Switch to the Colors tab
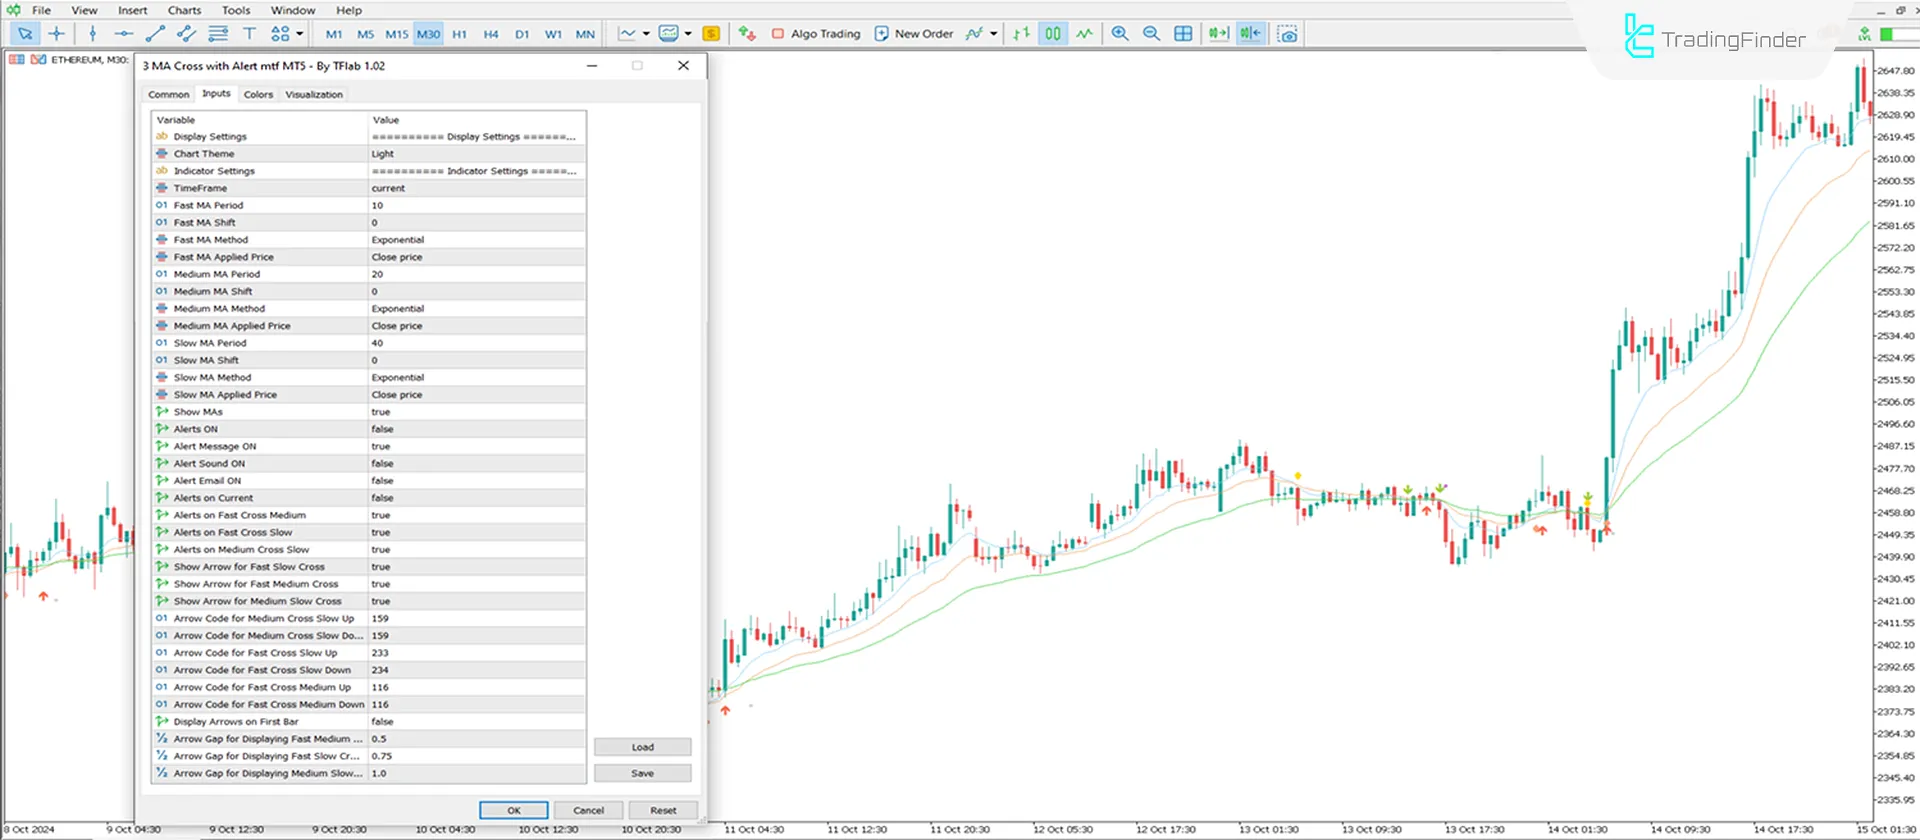The image size is (1920, 840). (x=258, y=94)
